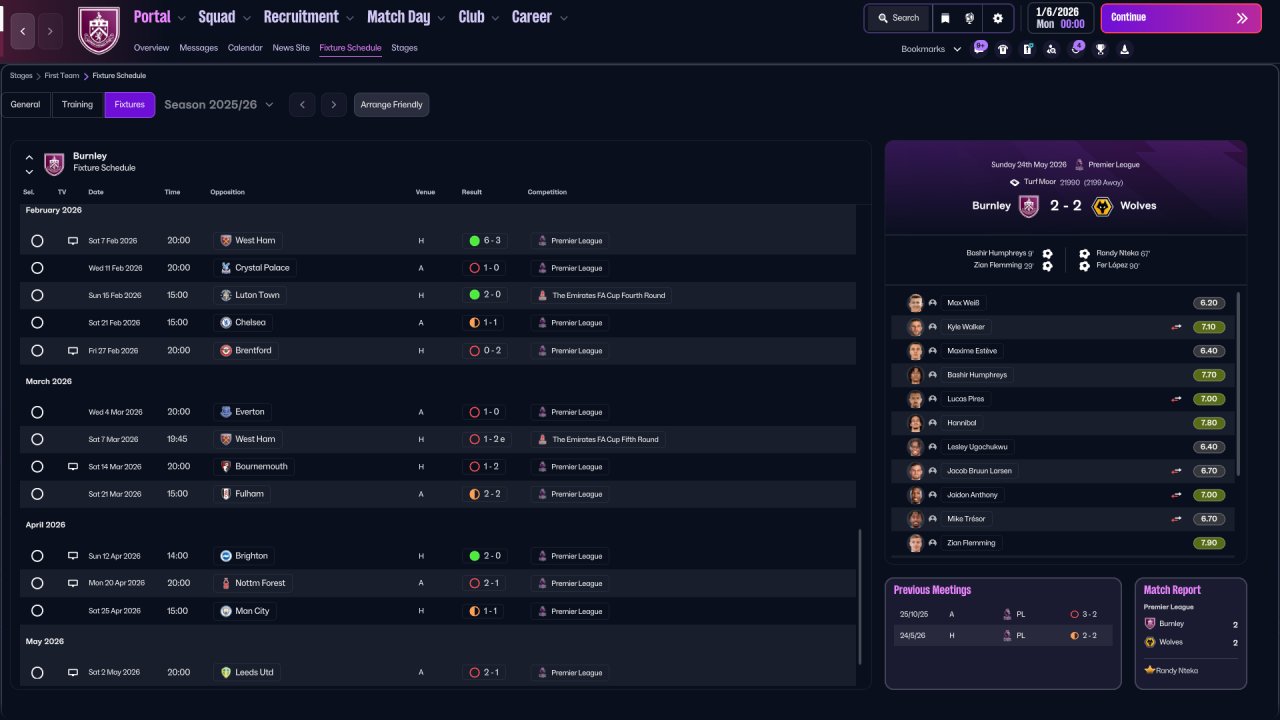Switch to the General tab

tap(25, 105)
